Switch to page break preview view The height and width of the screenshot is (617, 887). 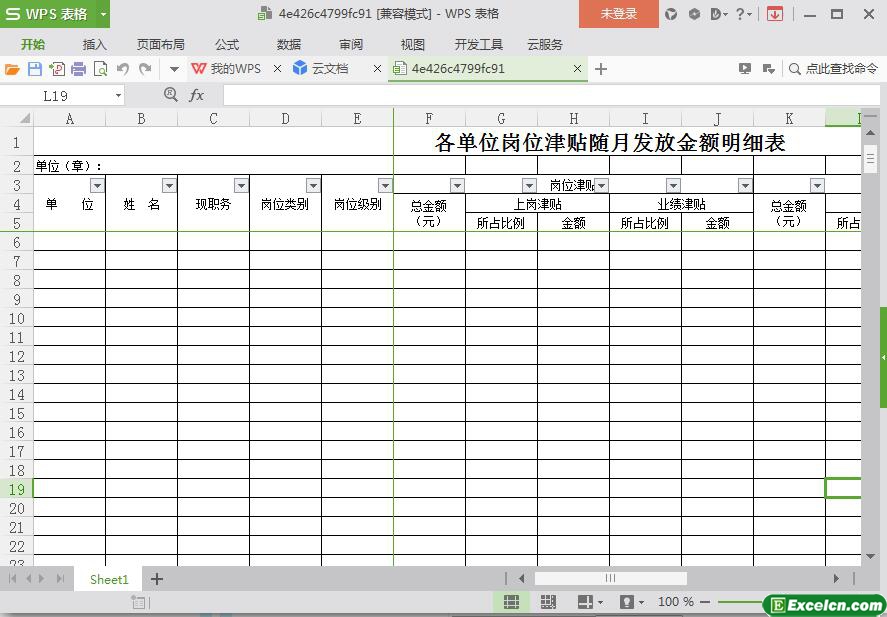[x=548, y=602]
